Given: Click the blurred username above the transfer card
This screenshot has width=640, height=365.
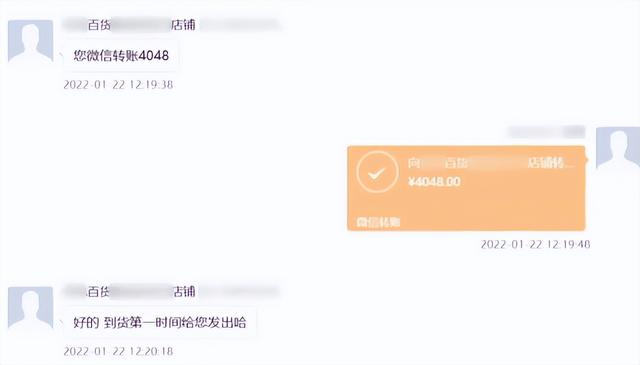Looking at the screenshot, I should tap(547, 132).
